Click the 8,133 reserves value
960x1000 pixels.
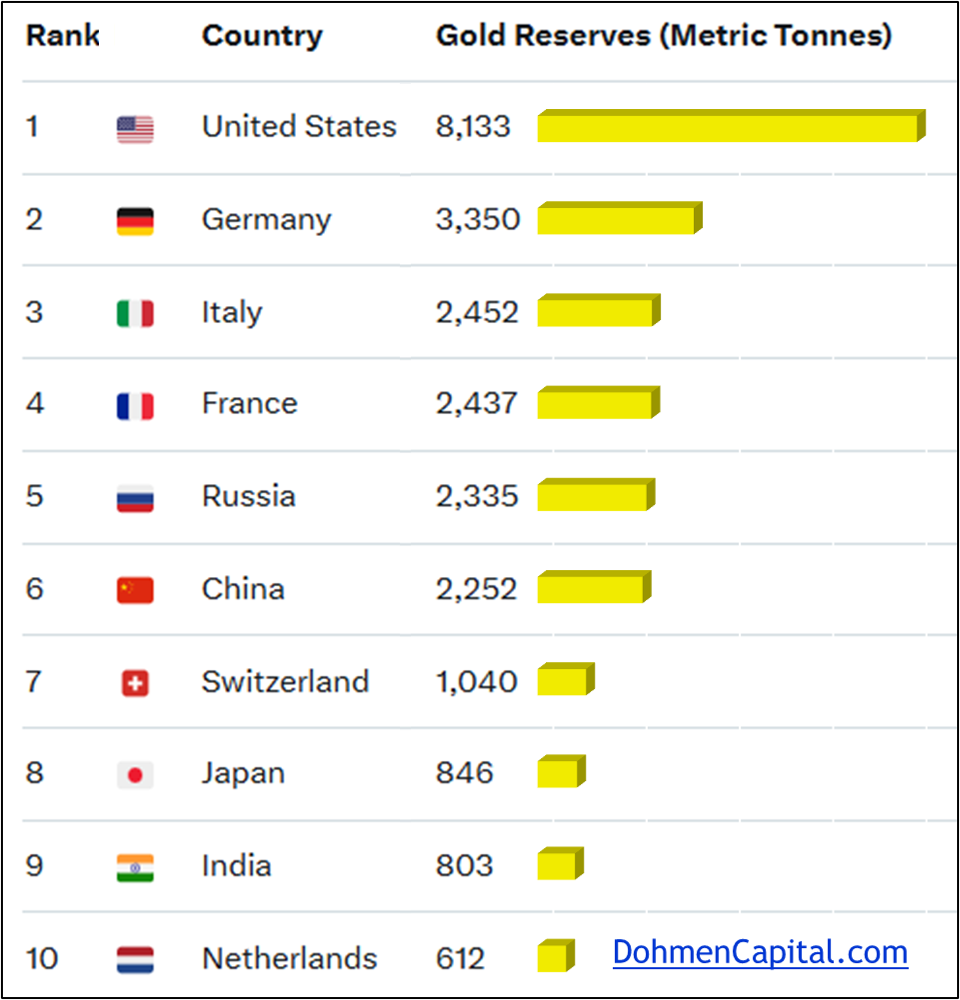(x=473, y=127)
